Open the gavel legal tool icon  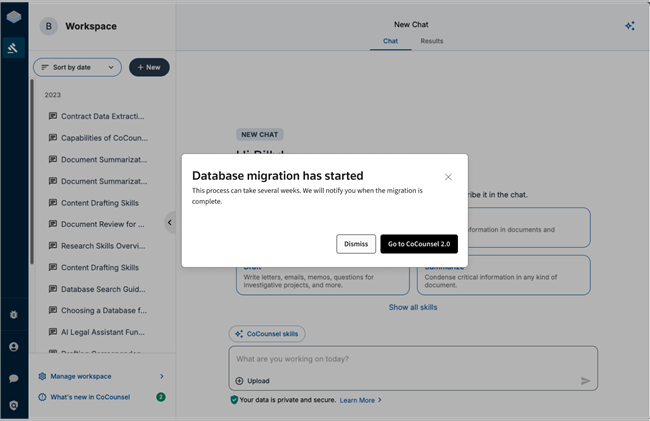point(14,48)
